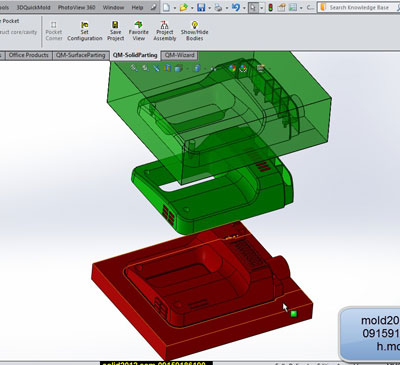The width and height of the screenshot is (400, 365).
Task: Open the Display Style viewport icon
Action: coord(197,68)
